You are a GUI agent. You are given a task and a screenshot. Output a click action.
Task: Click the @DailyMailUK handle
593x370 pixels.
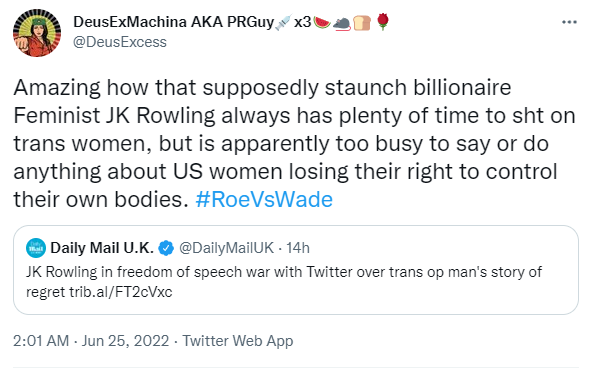point(226,248)
